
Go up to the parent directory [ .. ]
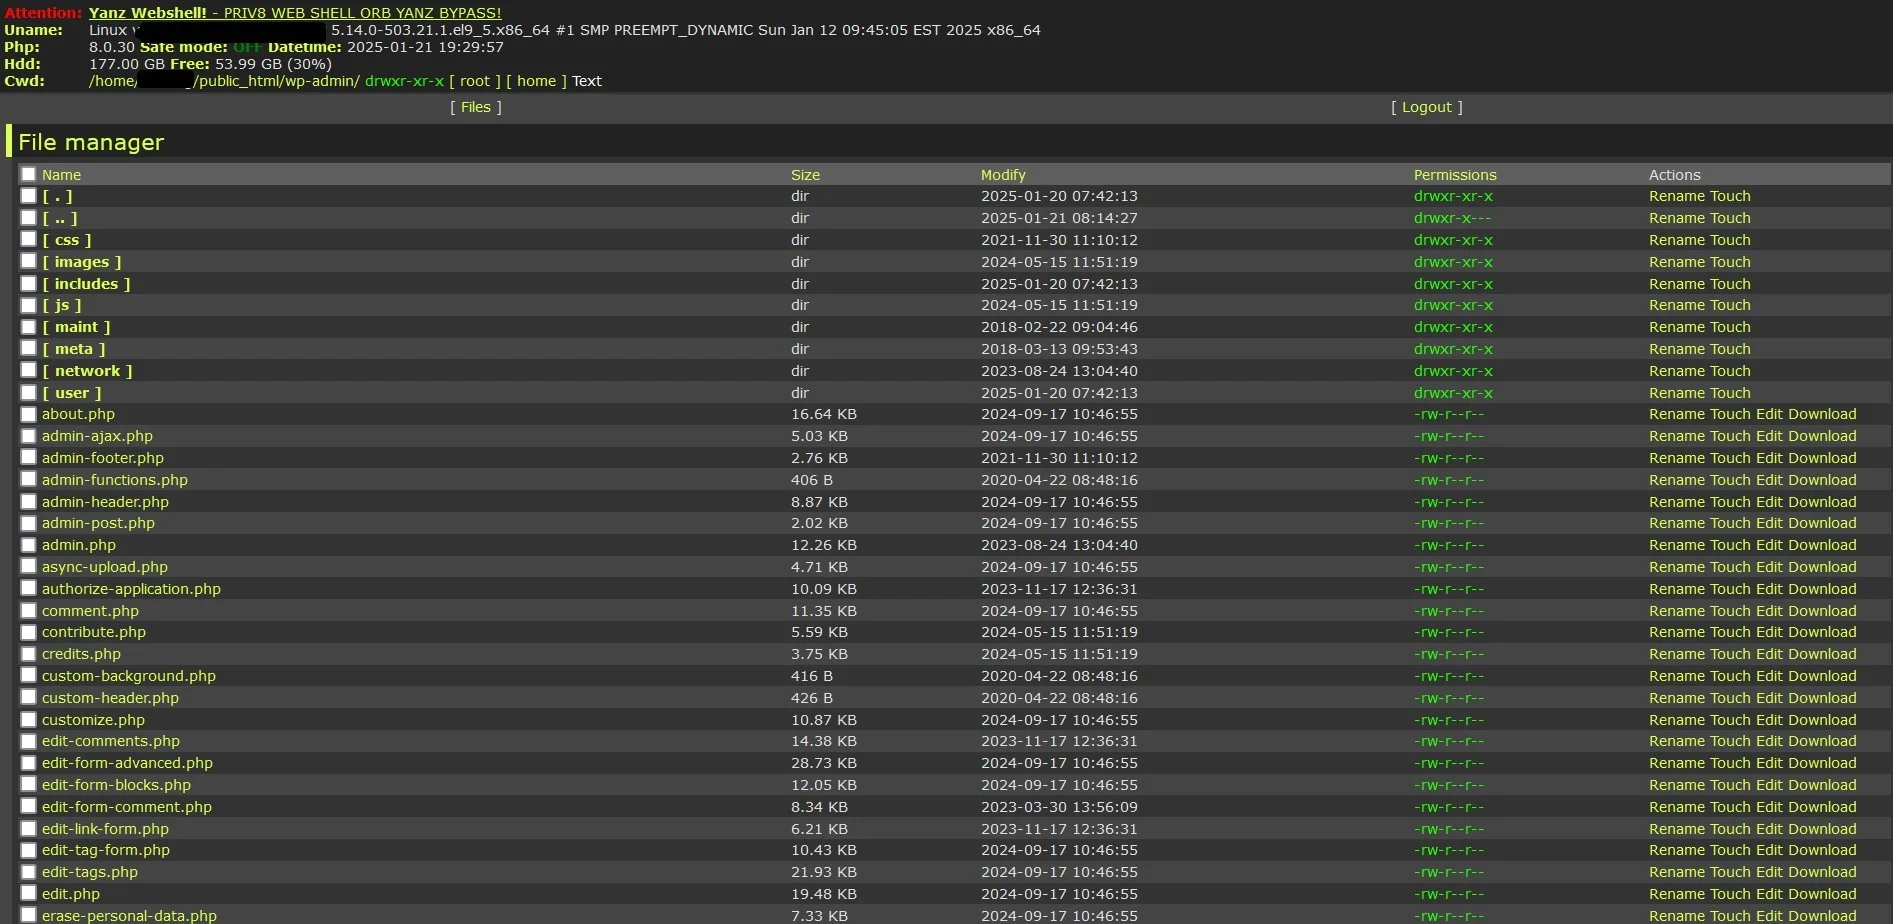[61, 217]
